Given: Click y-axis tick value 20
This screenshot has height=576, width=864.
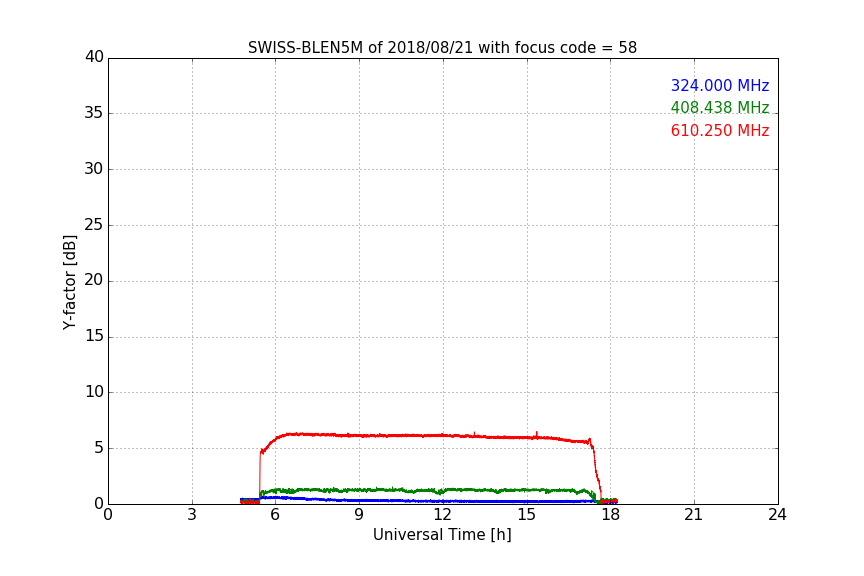Looking at the screenshot, I should coord(94,281).
